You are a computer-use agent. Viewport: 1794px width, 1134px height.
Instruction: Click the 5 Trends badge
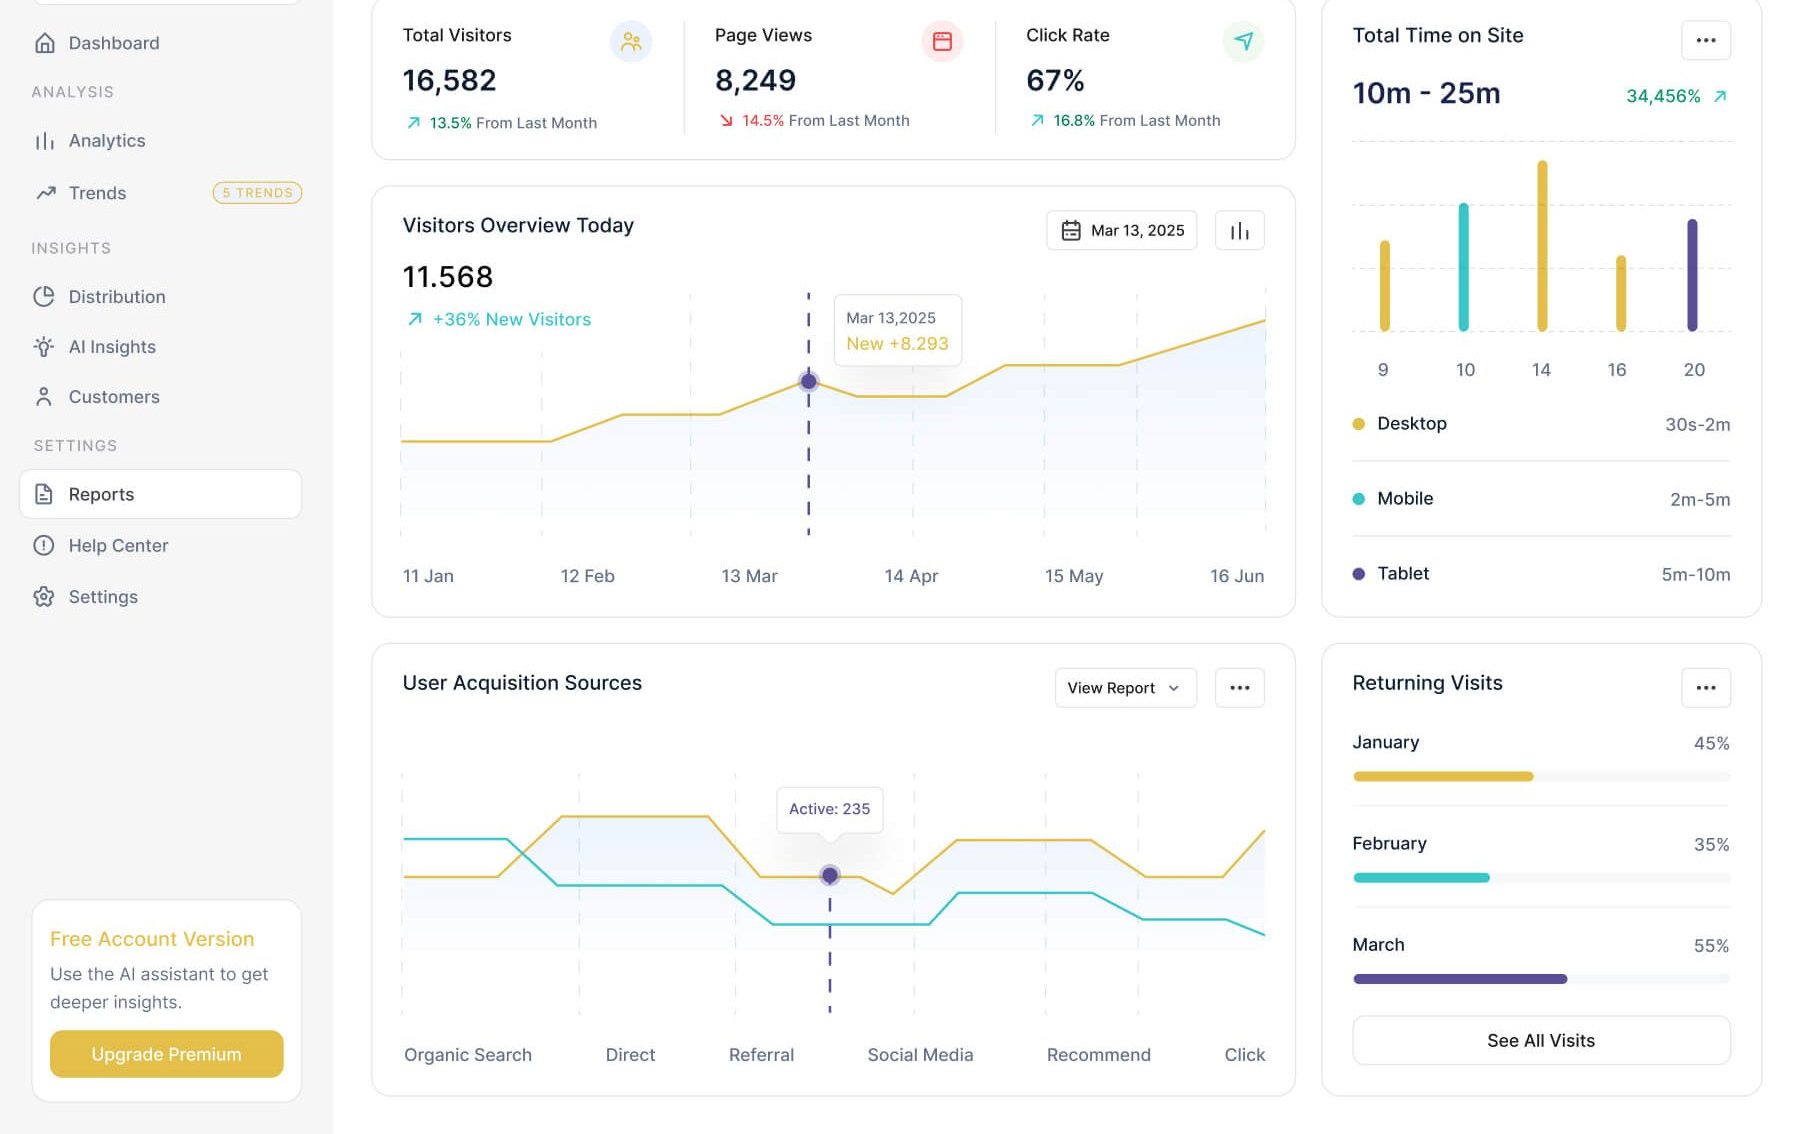click(257, 193)
